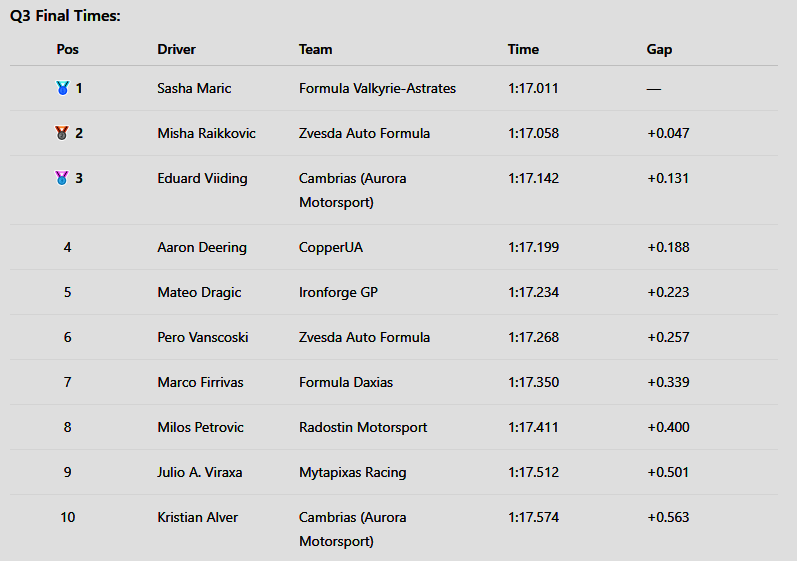Click the Driver column header

tap(176, 49)
